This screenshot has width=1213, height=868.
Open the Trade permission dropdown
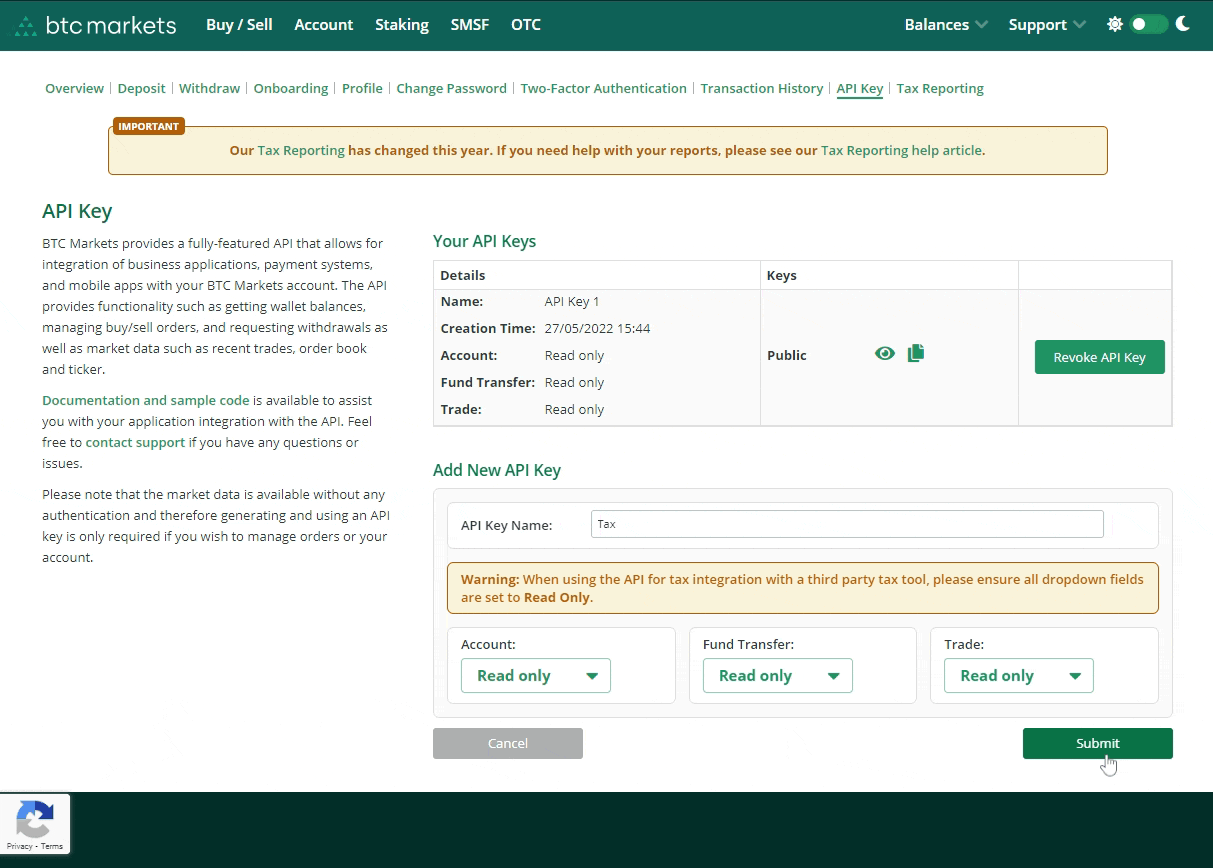[x=1019, y=676]
